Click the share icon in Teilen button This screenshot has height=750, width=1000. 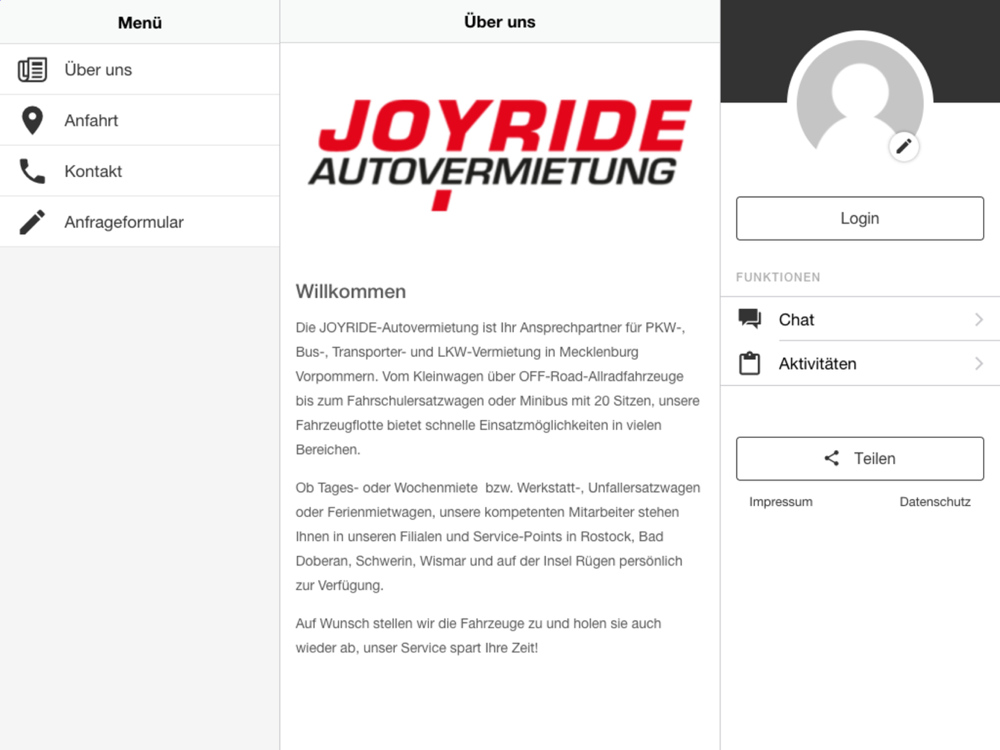[832, 458]
